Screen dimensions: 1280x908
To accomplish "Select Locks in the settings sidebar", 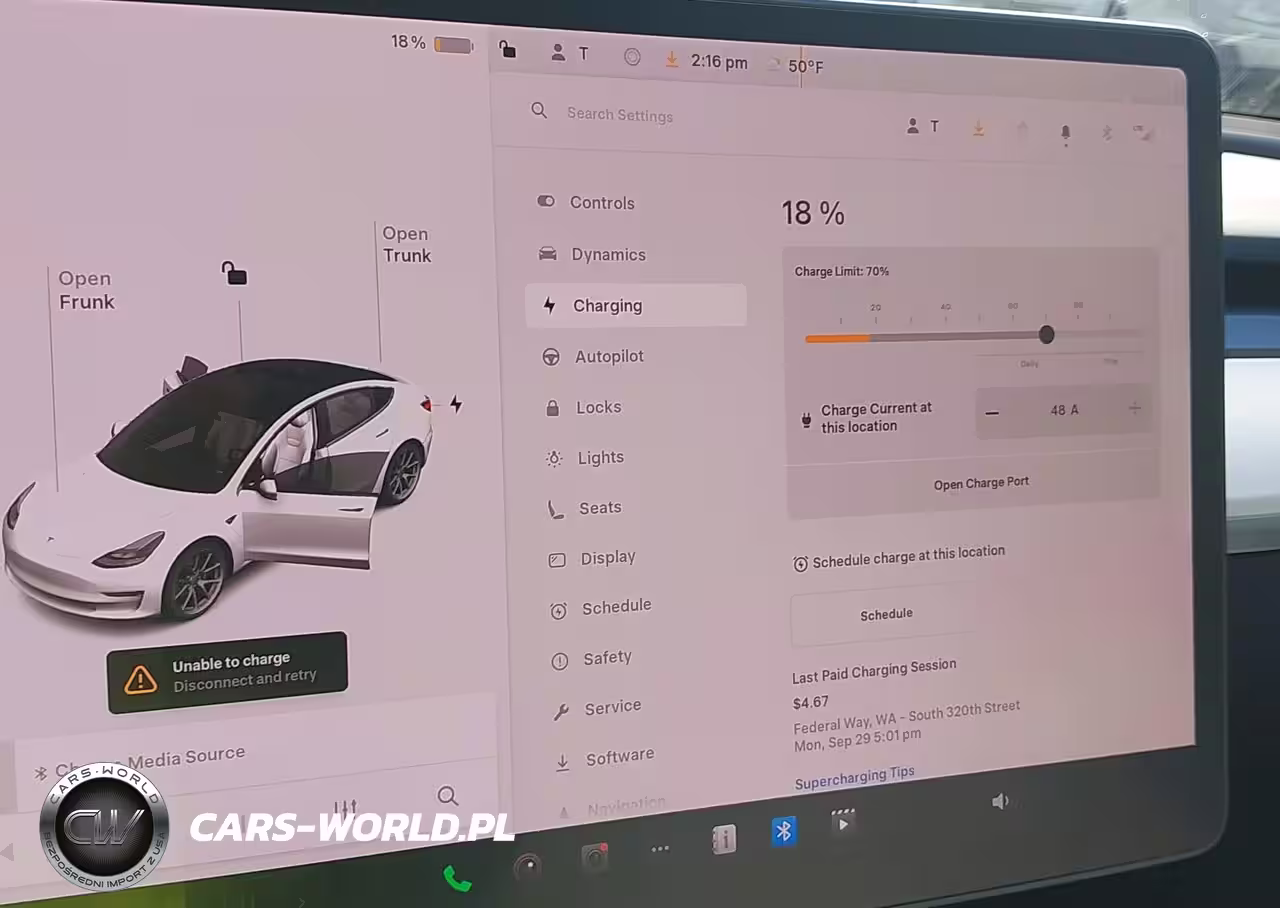I will tap(598, 407).
